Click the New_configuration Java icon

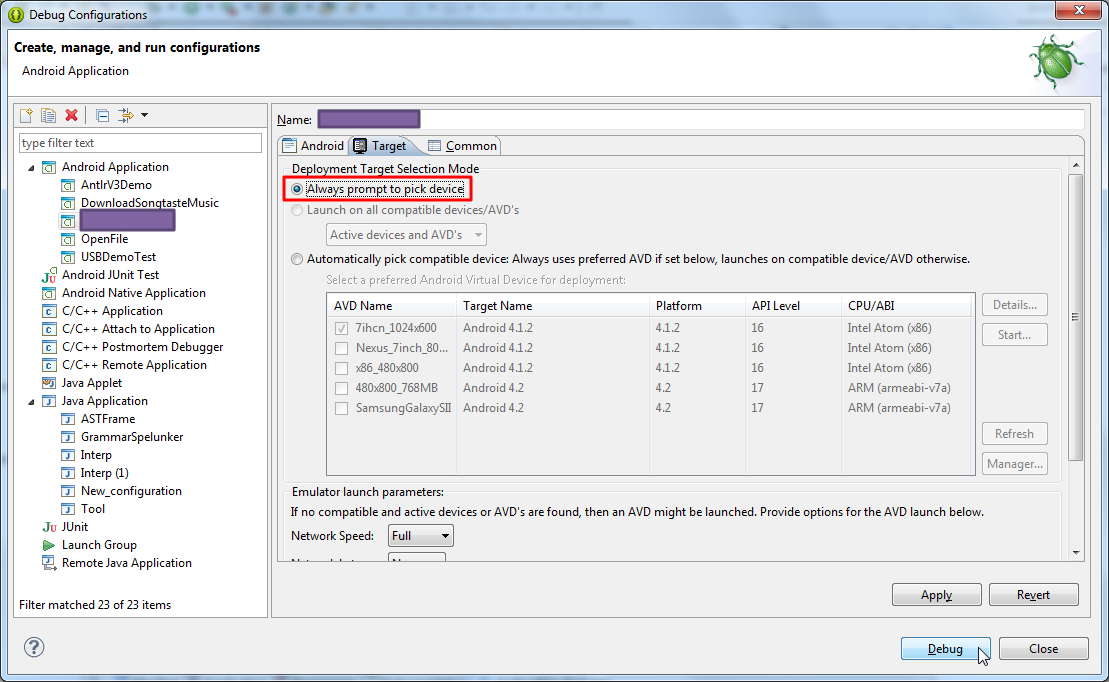(68, 492)
